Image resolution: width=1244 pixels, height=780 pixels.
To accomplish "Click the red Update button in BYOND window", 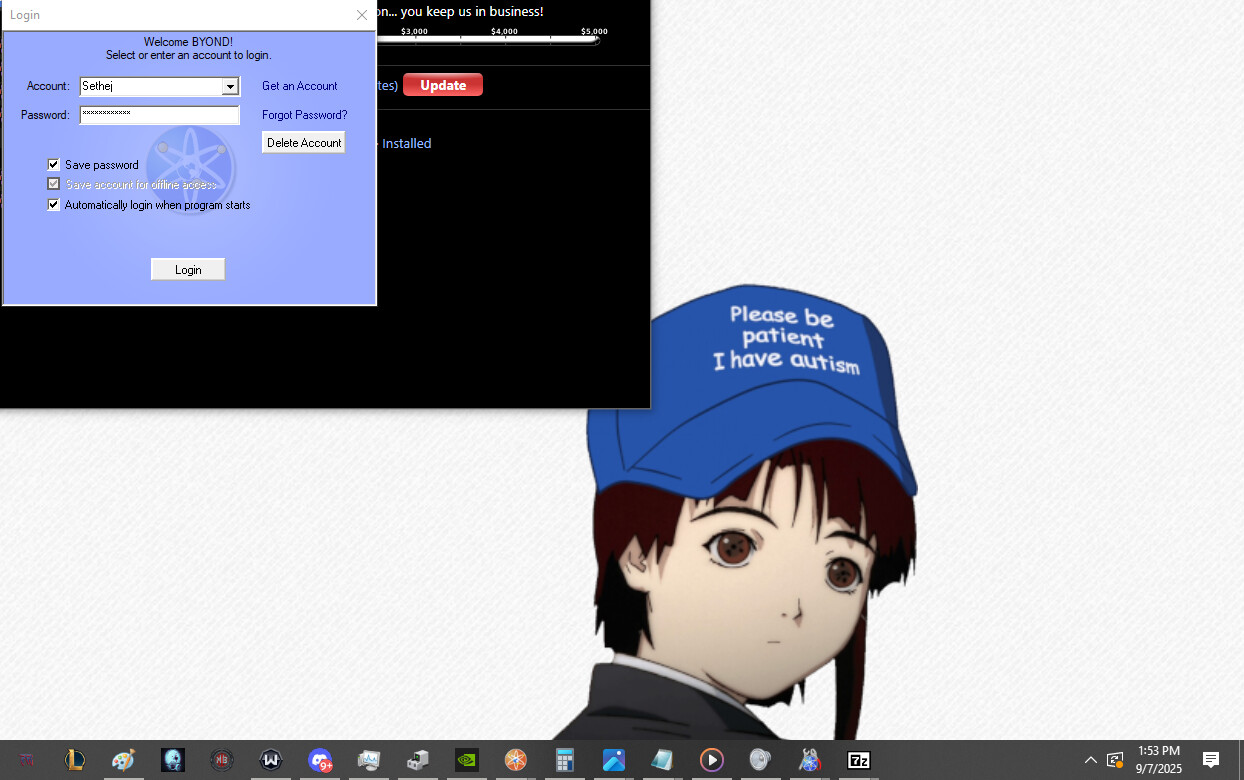I will tap(443, 85).
